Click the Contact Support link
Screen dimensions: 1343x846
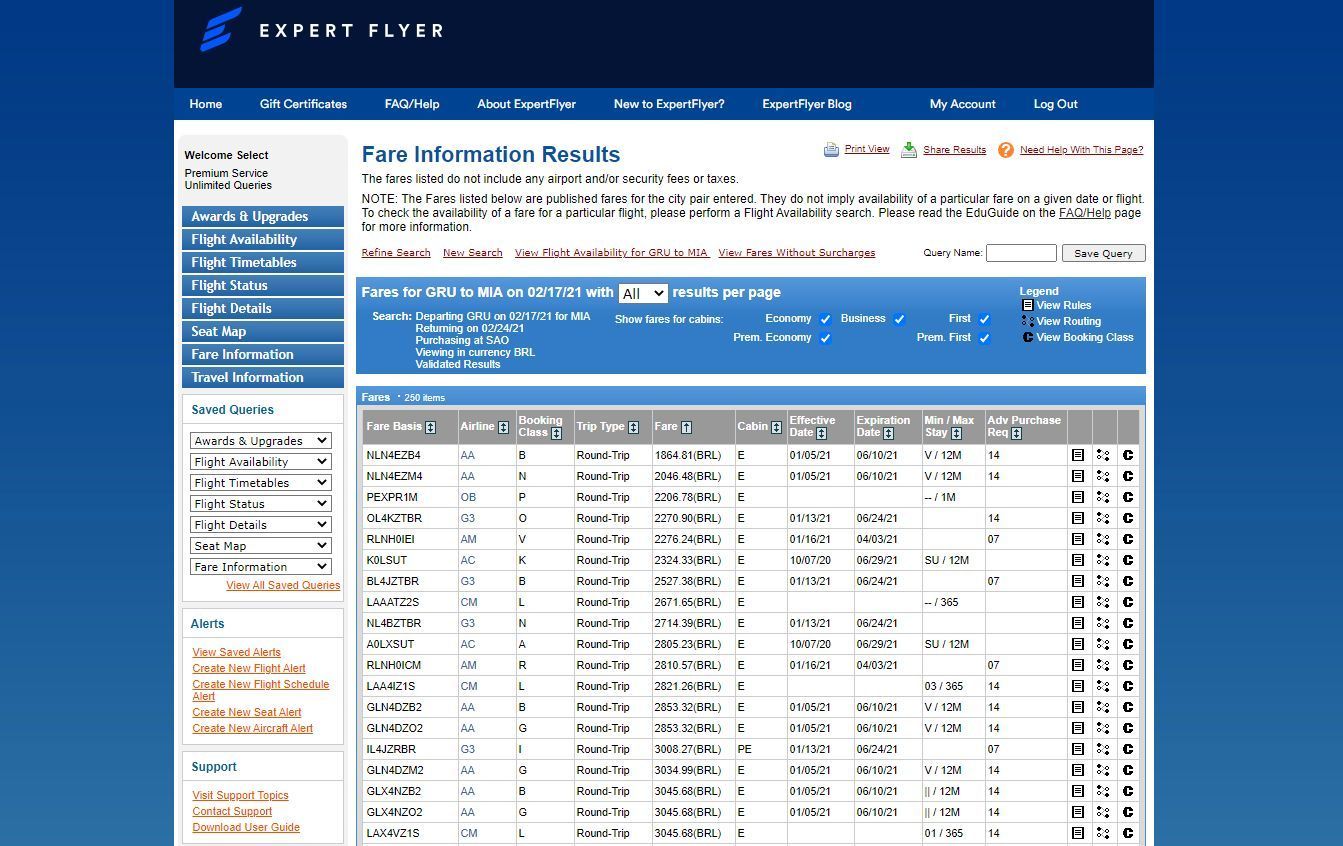pyautogui.click(x=232, y=812)
